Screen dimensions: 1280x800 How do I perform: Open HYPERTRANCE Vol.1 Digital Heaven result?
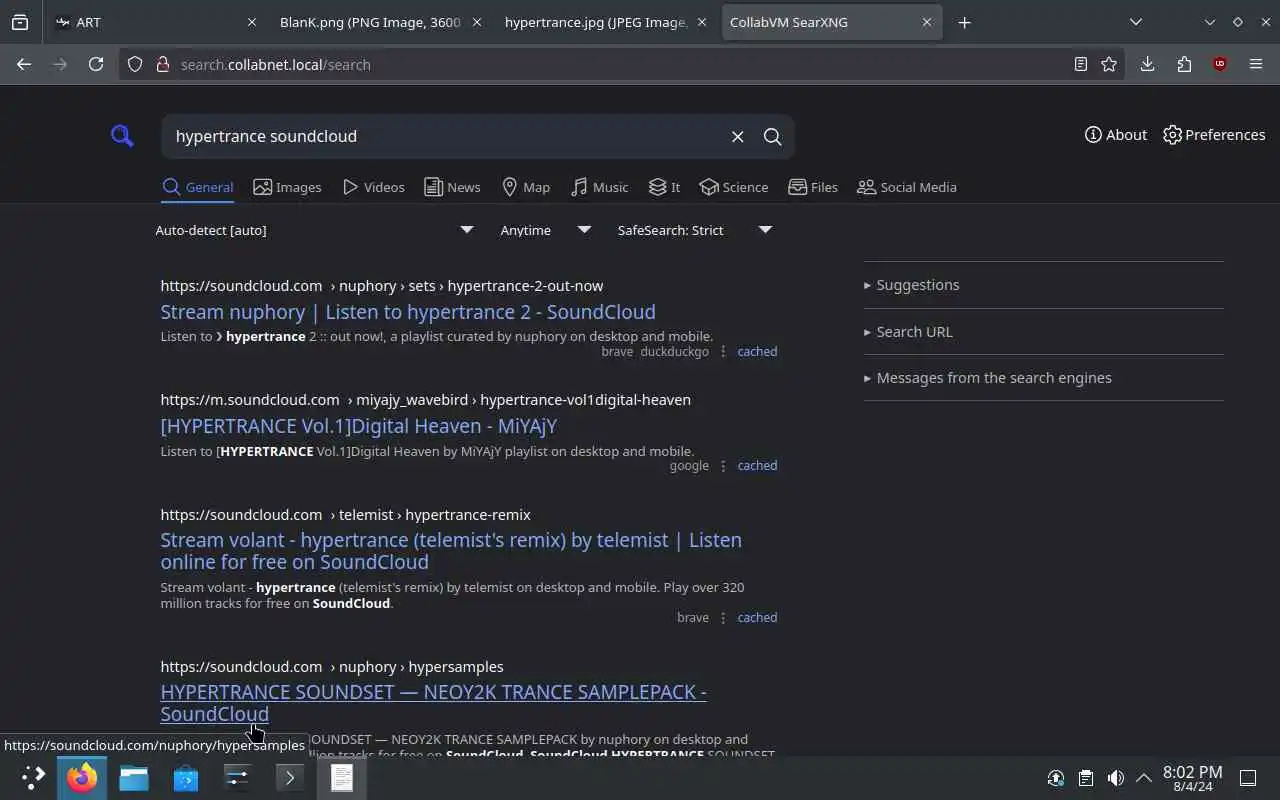point(358,426)
